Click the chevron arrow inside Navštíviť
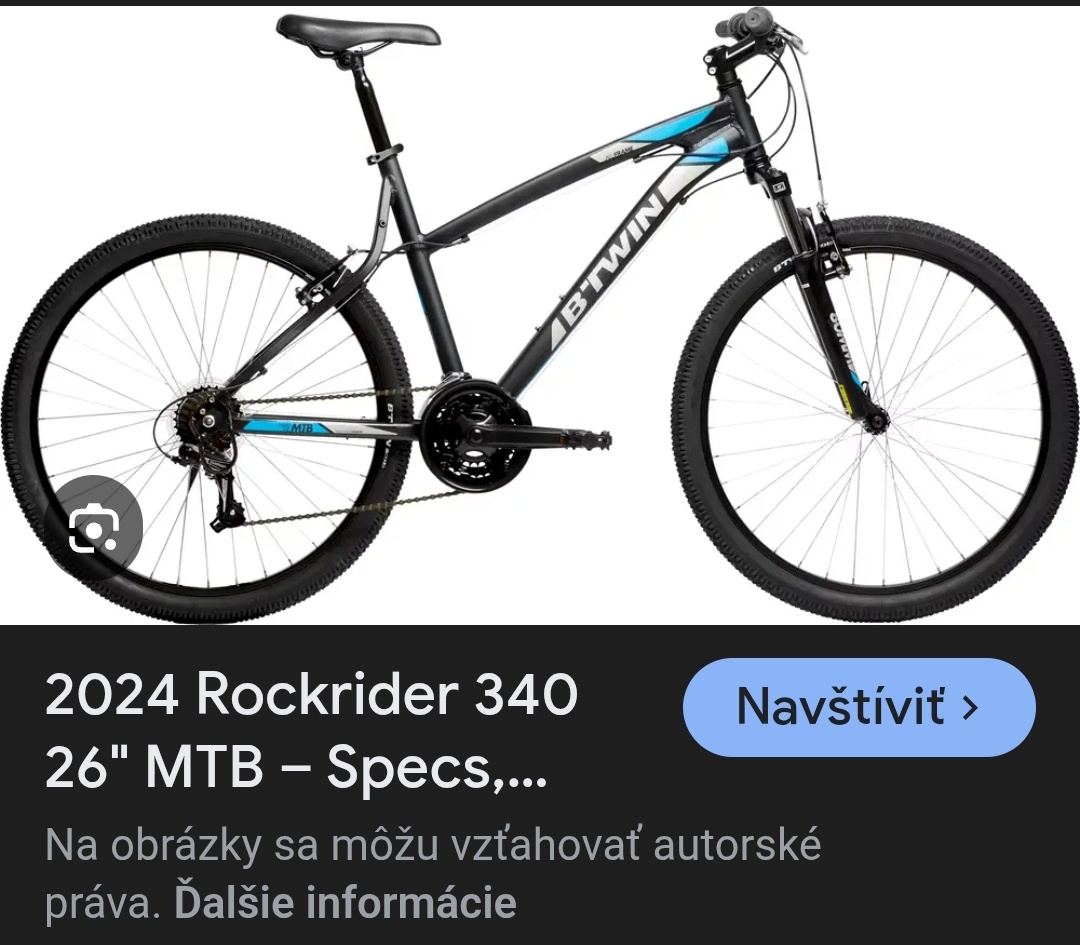Viewport: 1080px width, 945px height. [970, 707]
